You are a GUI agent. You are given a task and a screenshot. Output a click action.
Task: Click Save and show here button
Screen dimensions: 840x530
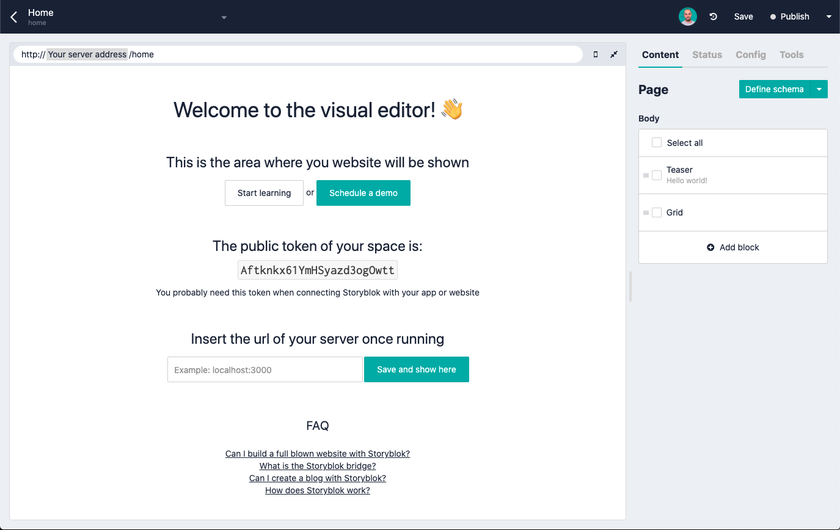(416, 369)
